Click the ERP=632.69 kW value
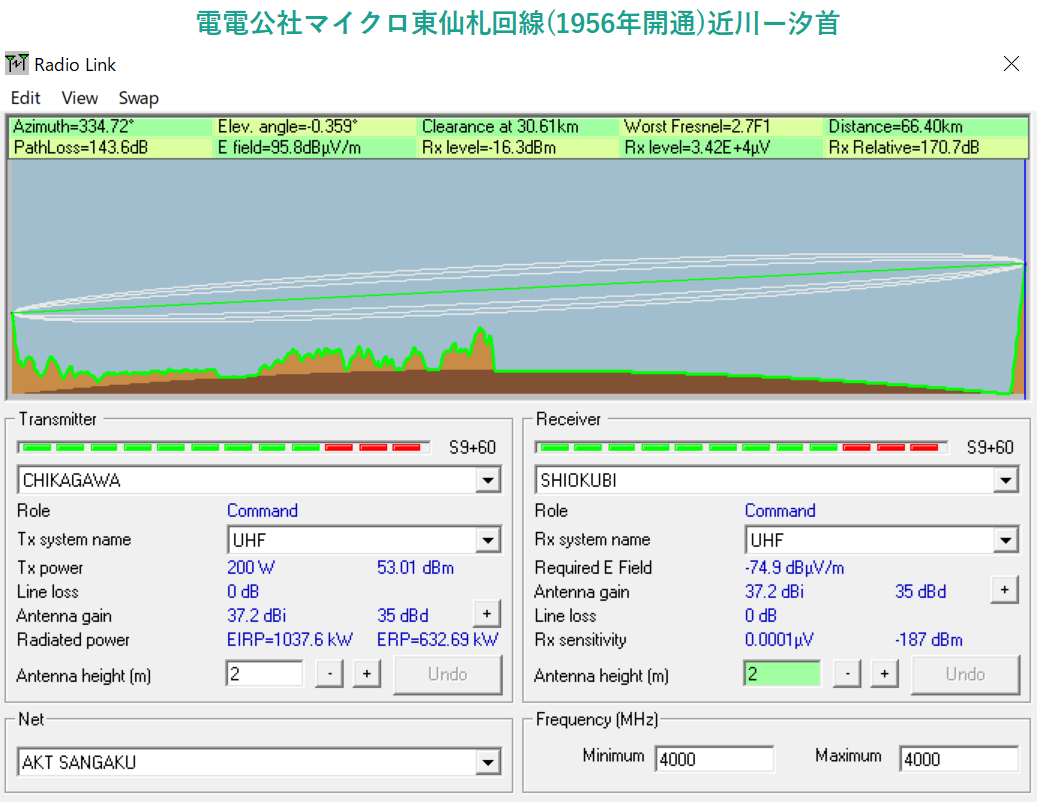Image resolution: width=1038 pixels, height=802 pixels. (x=437, y=640)
